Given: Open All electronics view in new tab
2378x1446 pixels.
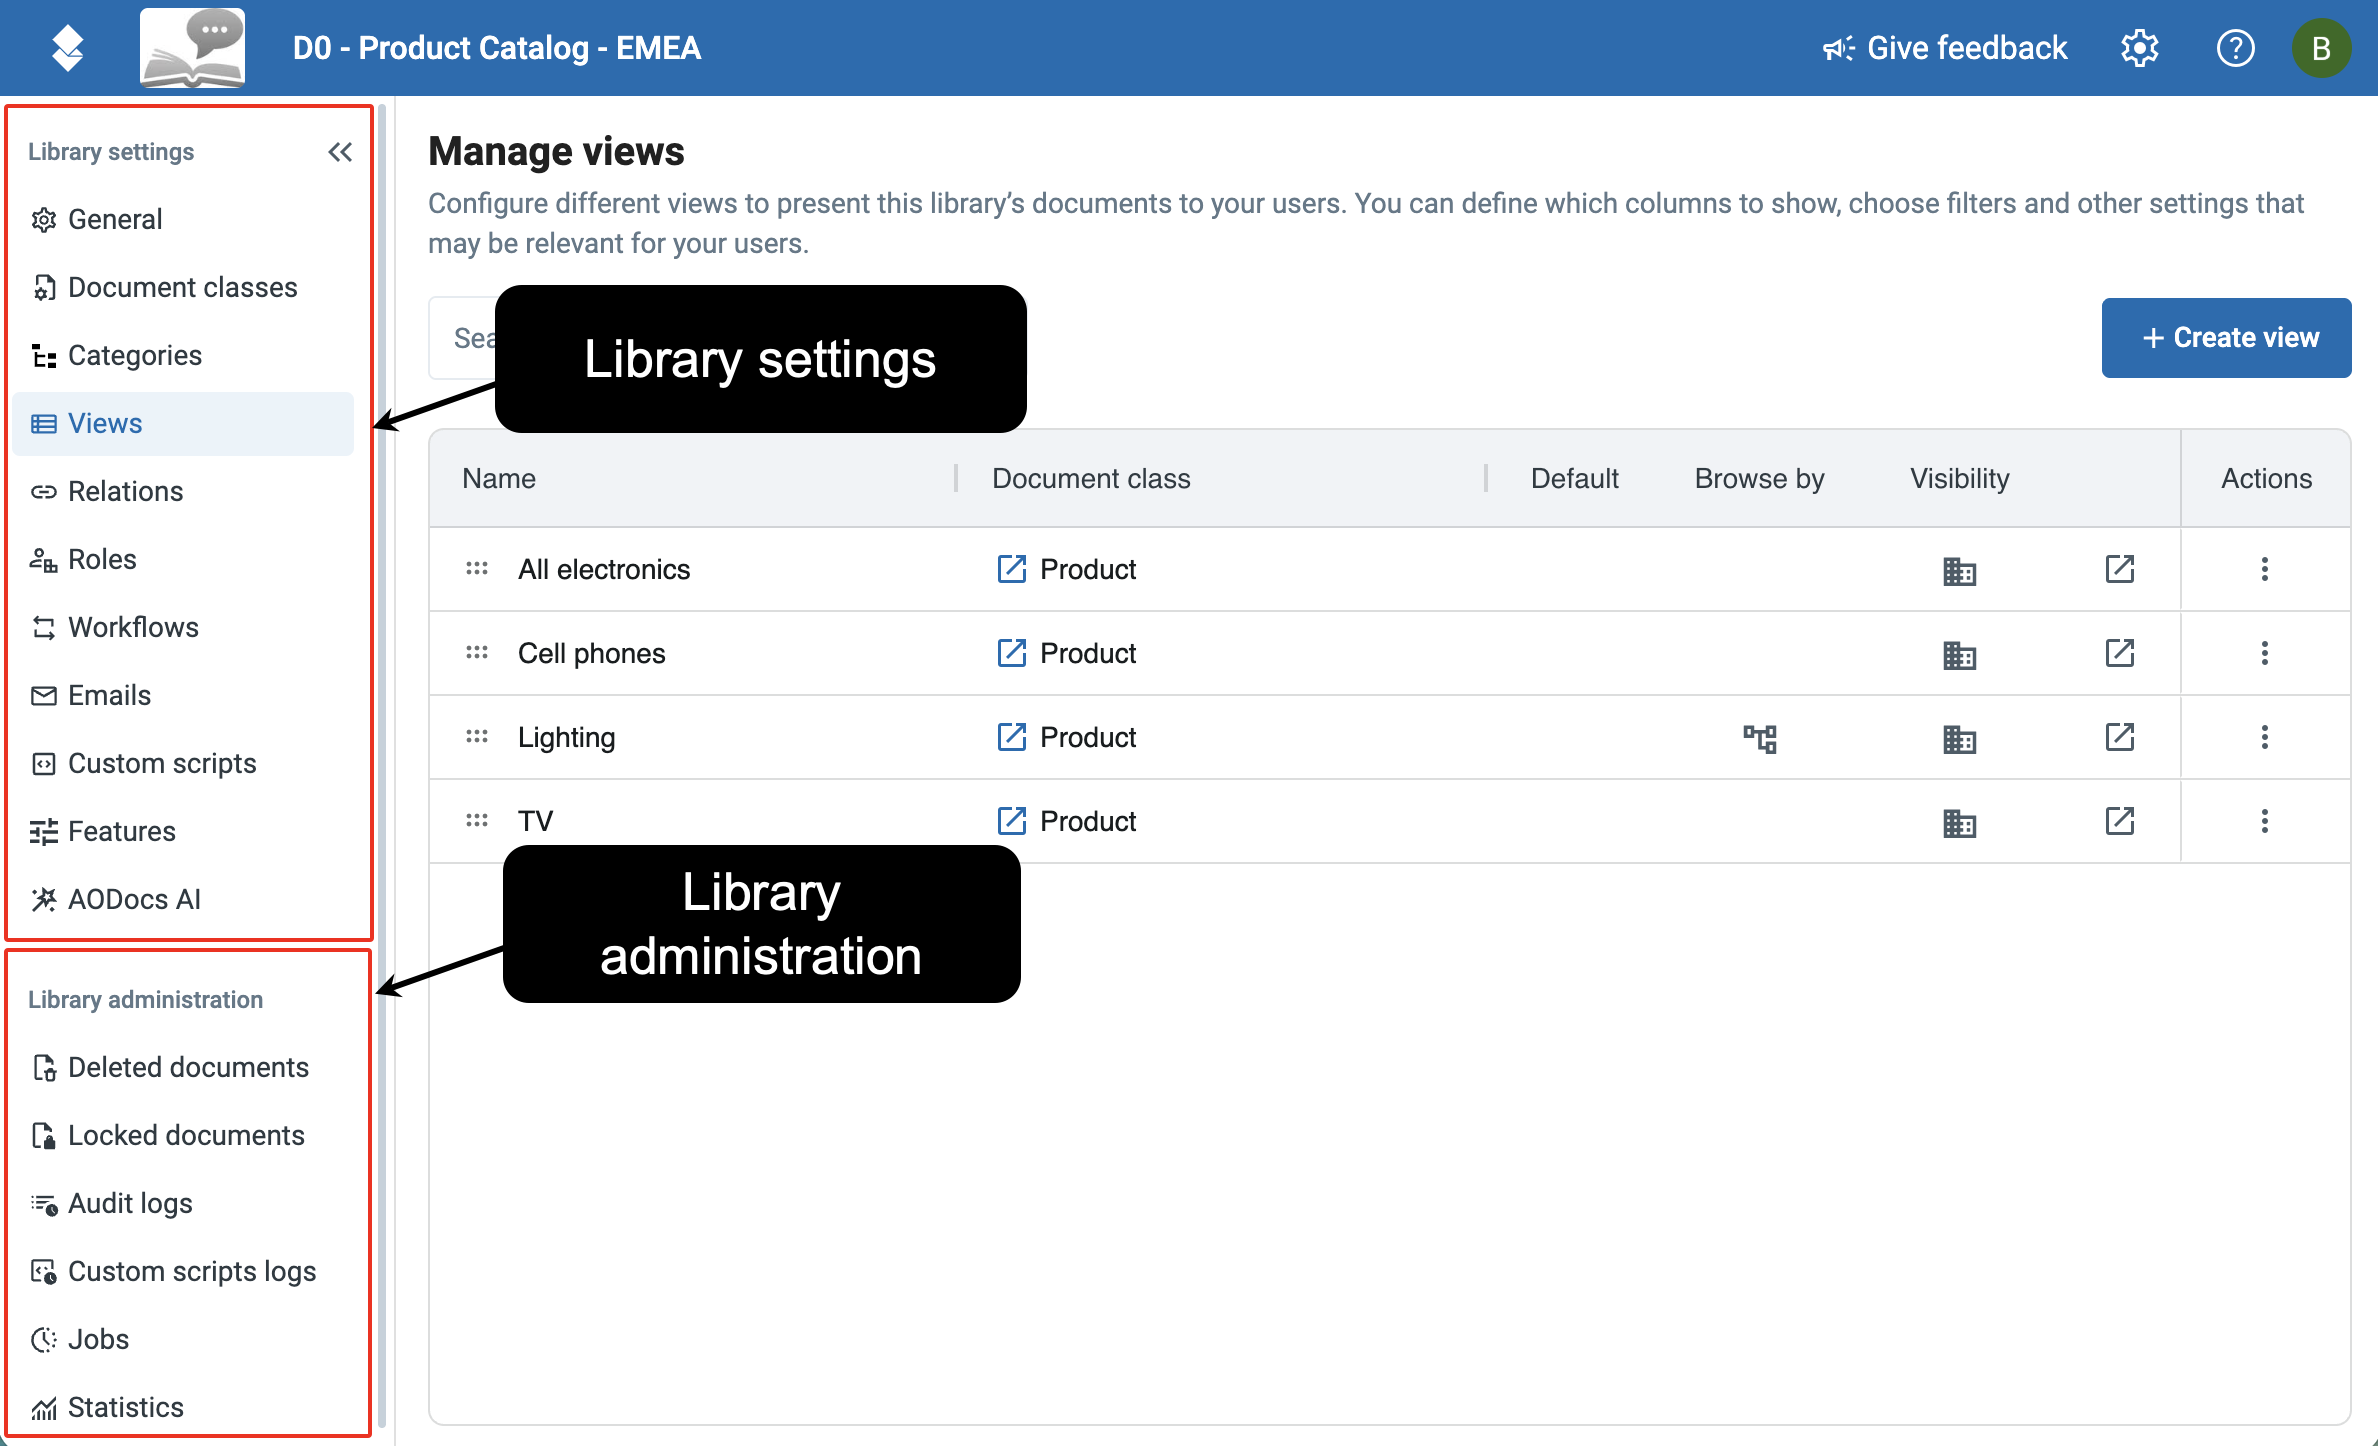Looking at the screenshot, I should (2119, 569).
